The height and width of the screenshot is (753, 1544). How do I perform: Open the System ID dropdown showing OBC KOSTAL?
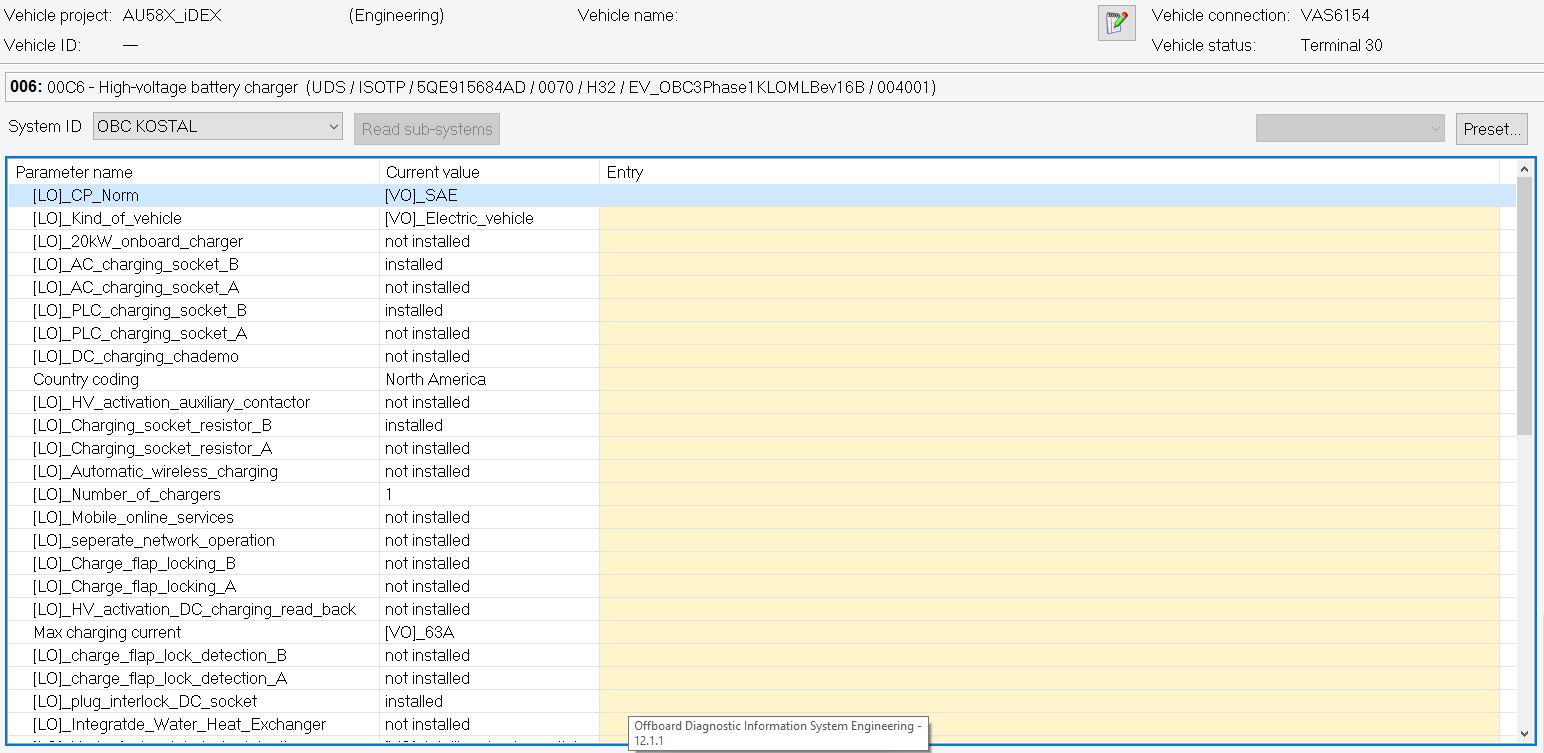[x=218, y=127]
